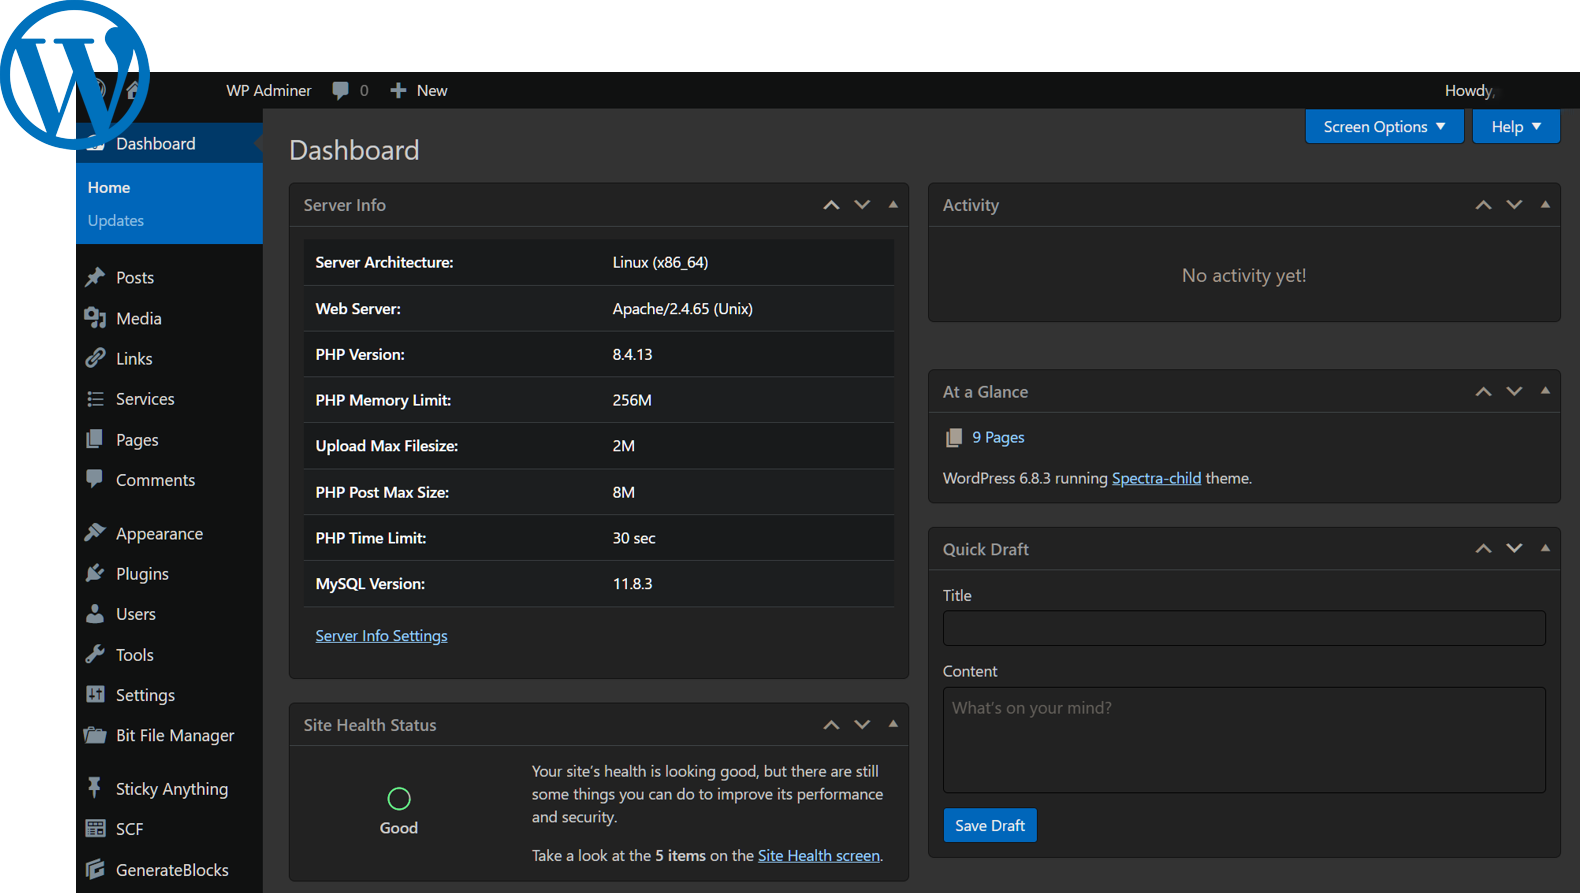
Task: Click the comments bubble icon in admin bar
Action: (340, 90)
